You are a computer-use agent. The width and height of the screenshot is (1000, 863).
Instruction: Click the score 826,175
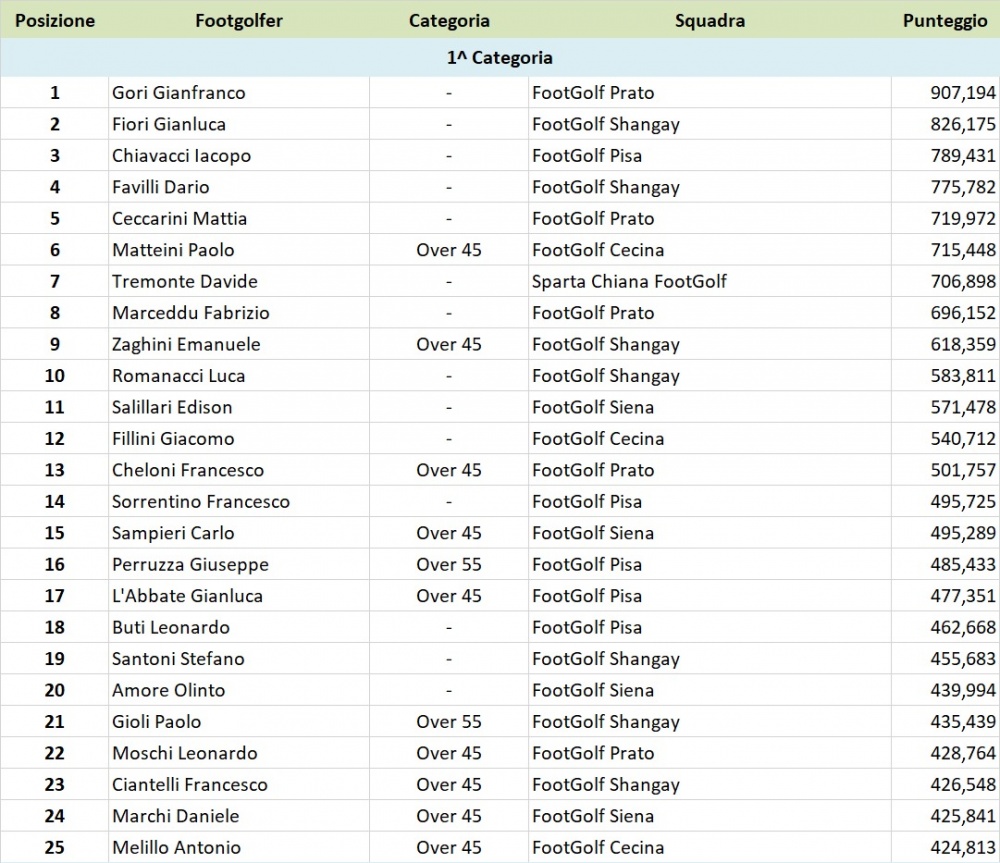tap(963, 124)
